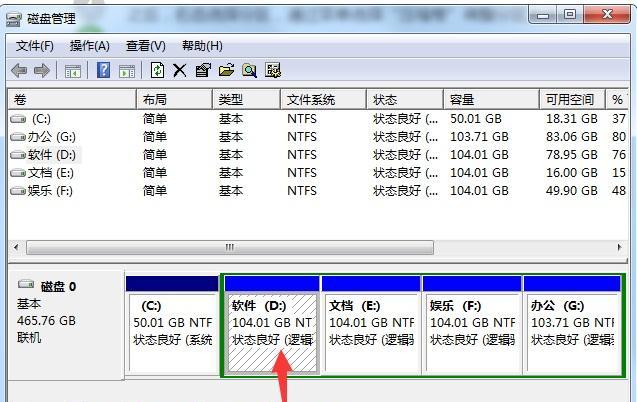Screen dimensions: 637x402
Task: Select the (C:) volume row
Action: [318, 119]
